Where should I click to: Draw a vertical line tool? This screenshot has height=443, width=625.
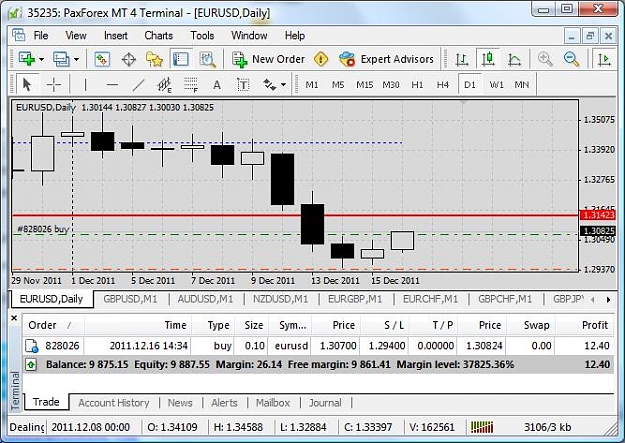tap(85, 85)
